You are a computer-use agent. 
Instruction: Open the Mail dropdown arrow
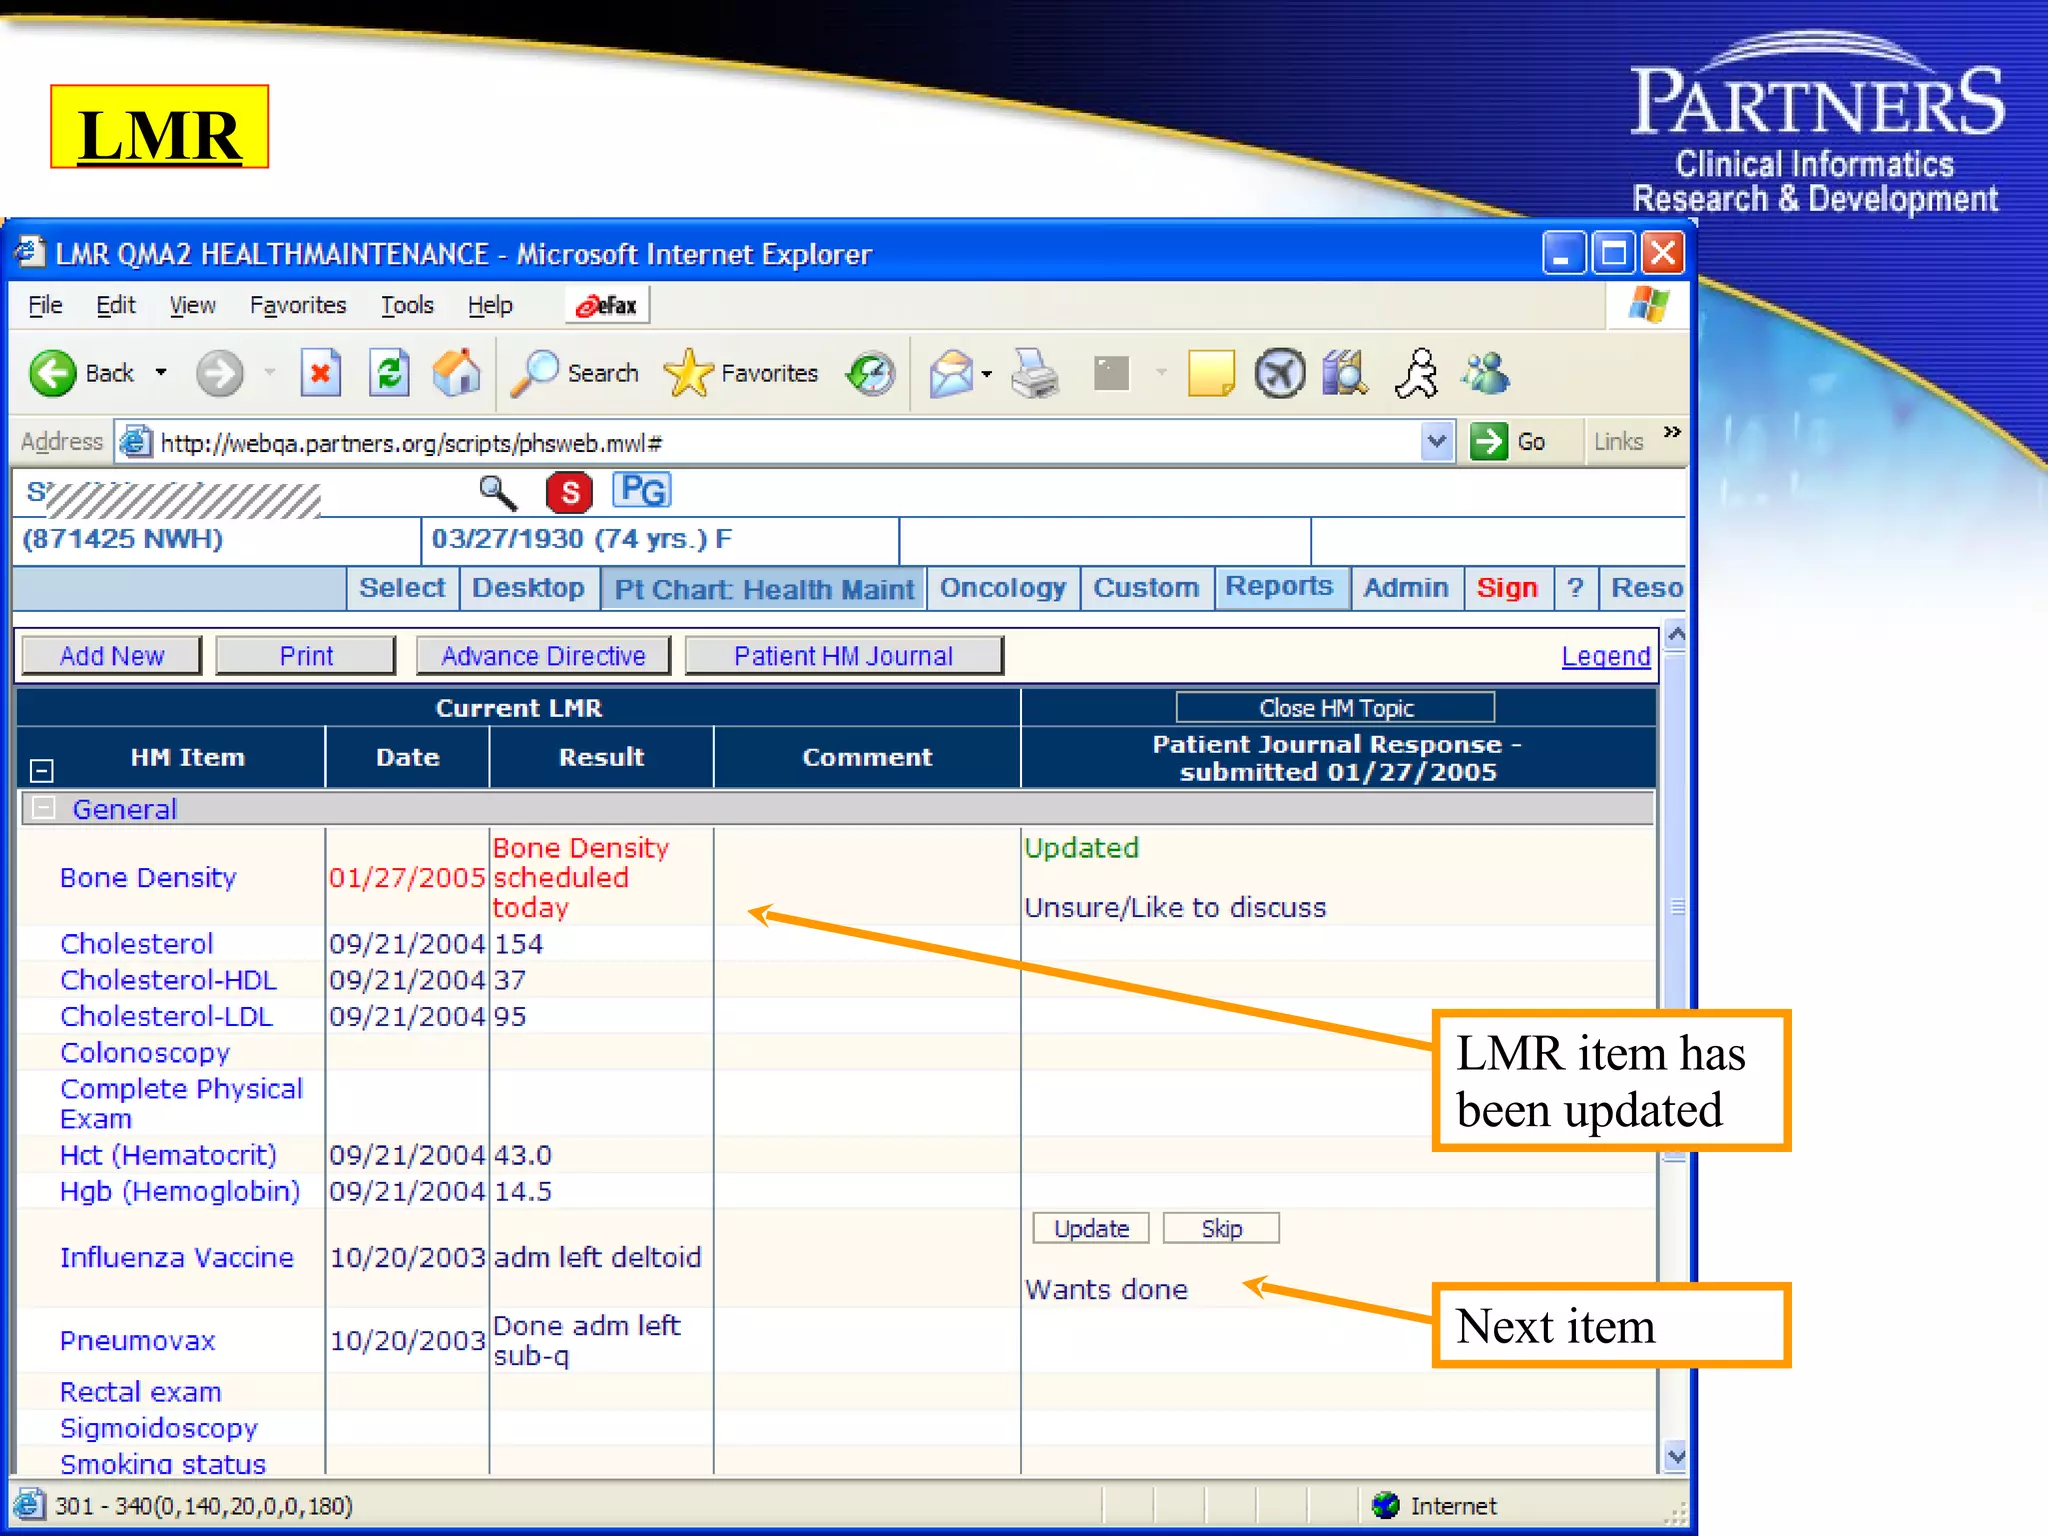coord(987,374)
